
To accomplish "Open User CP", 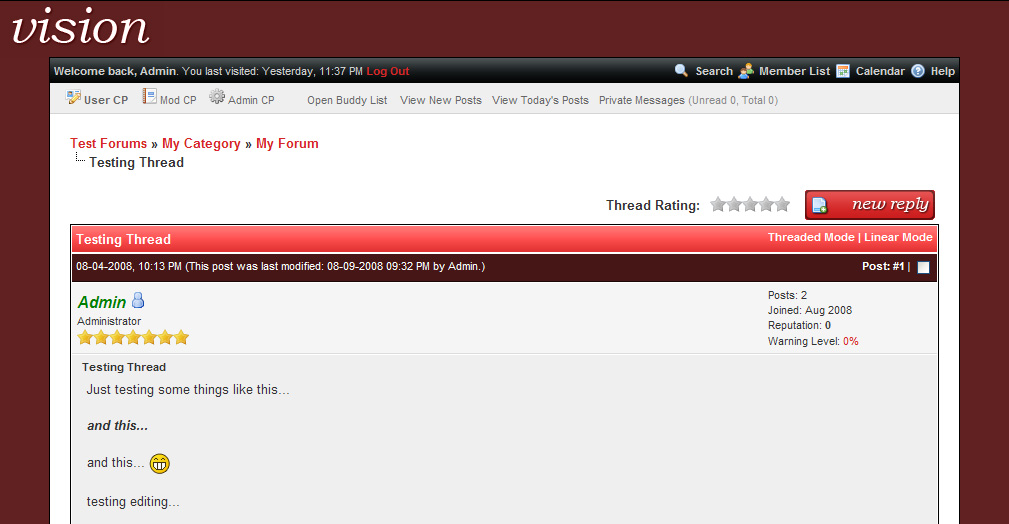I will [x=106, y=100].
